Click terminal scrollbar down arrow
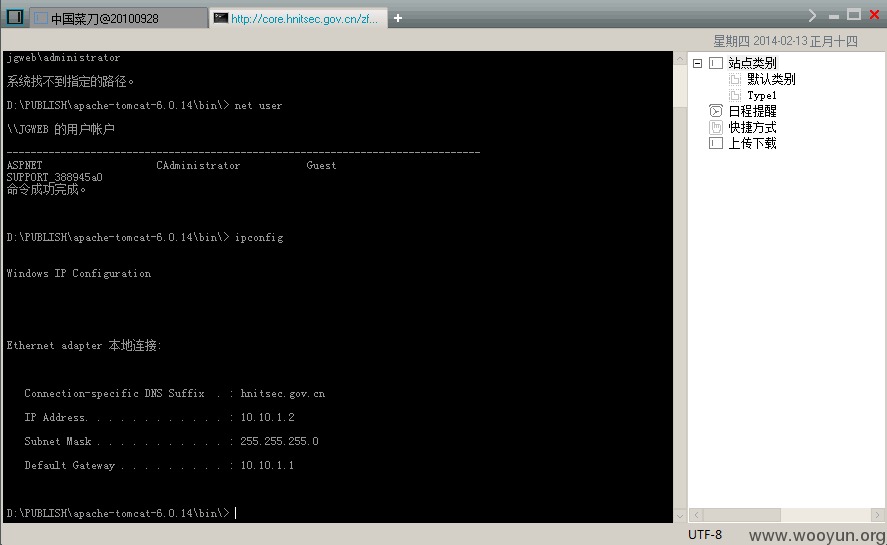Image resolution: width=887 pixels, height=545 pixels. click(x=680, y=516)
